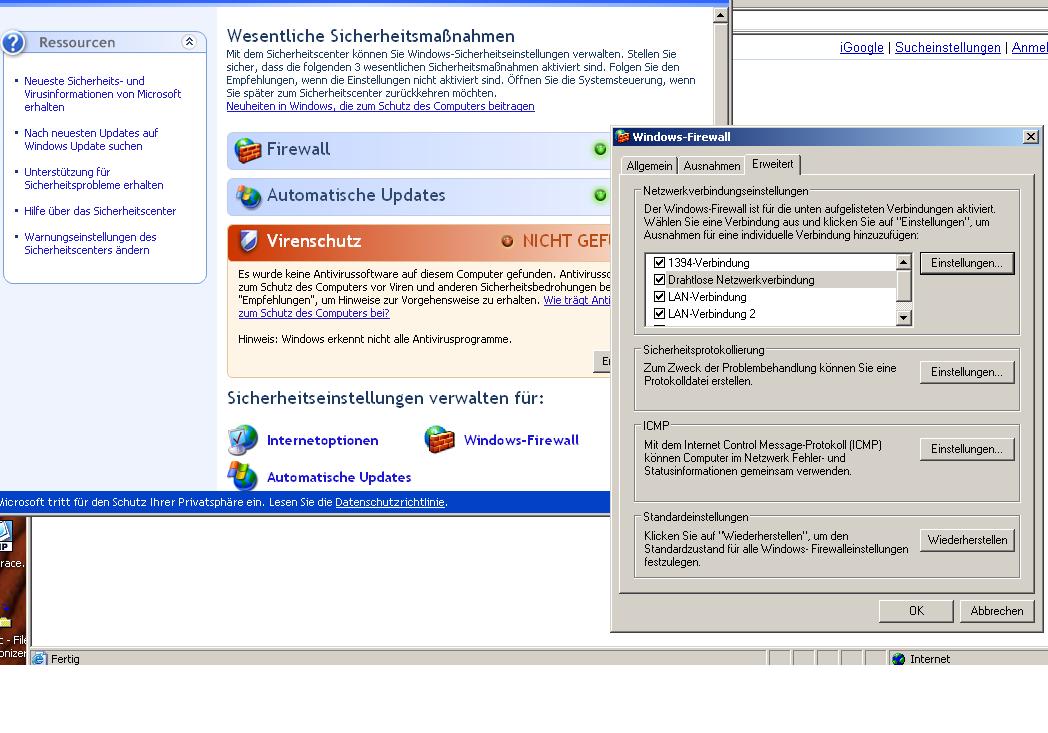Click the Virenschutz shield icon

(x=248, y=241)
